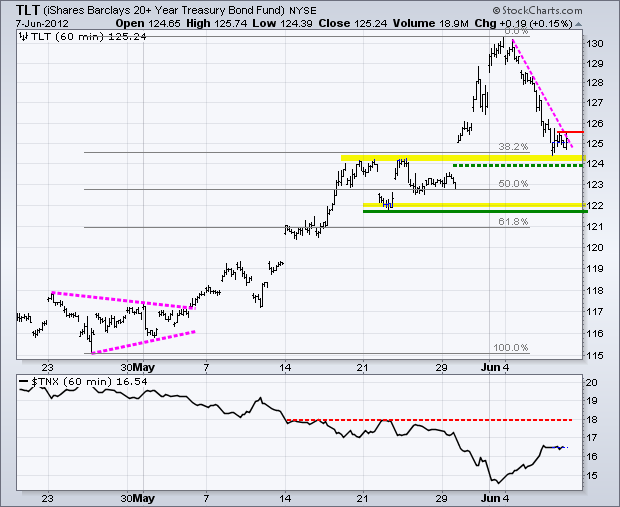Click the 115 price axis label
Screen dimensions: 620x507
(x=595, y=356)
